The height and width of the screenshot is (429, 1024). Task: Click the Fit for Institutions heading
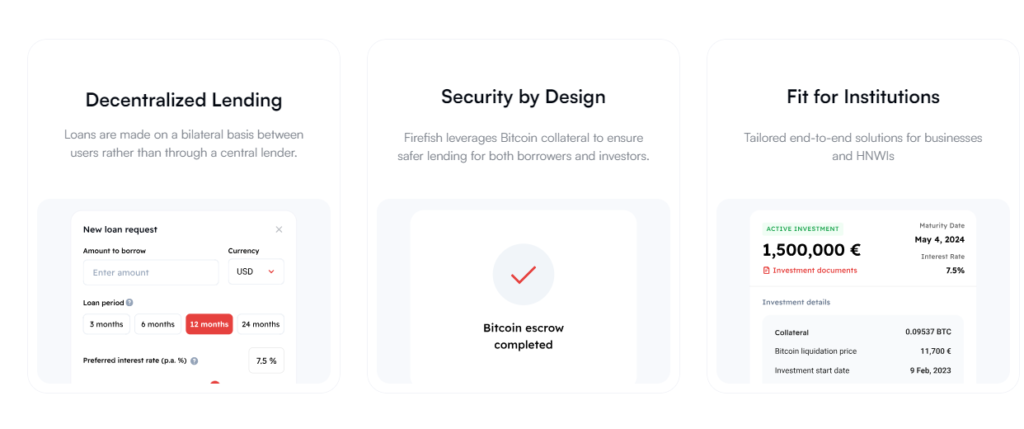(x=863, y=97)
